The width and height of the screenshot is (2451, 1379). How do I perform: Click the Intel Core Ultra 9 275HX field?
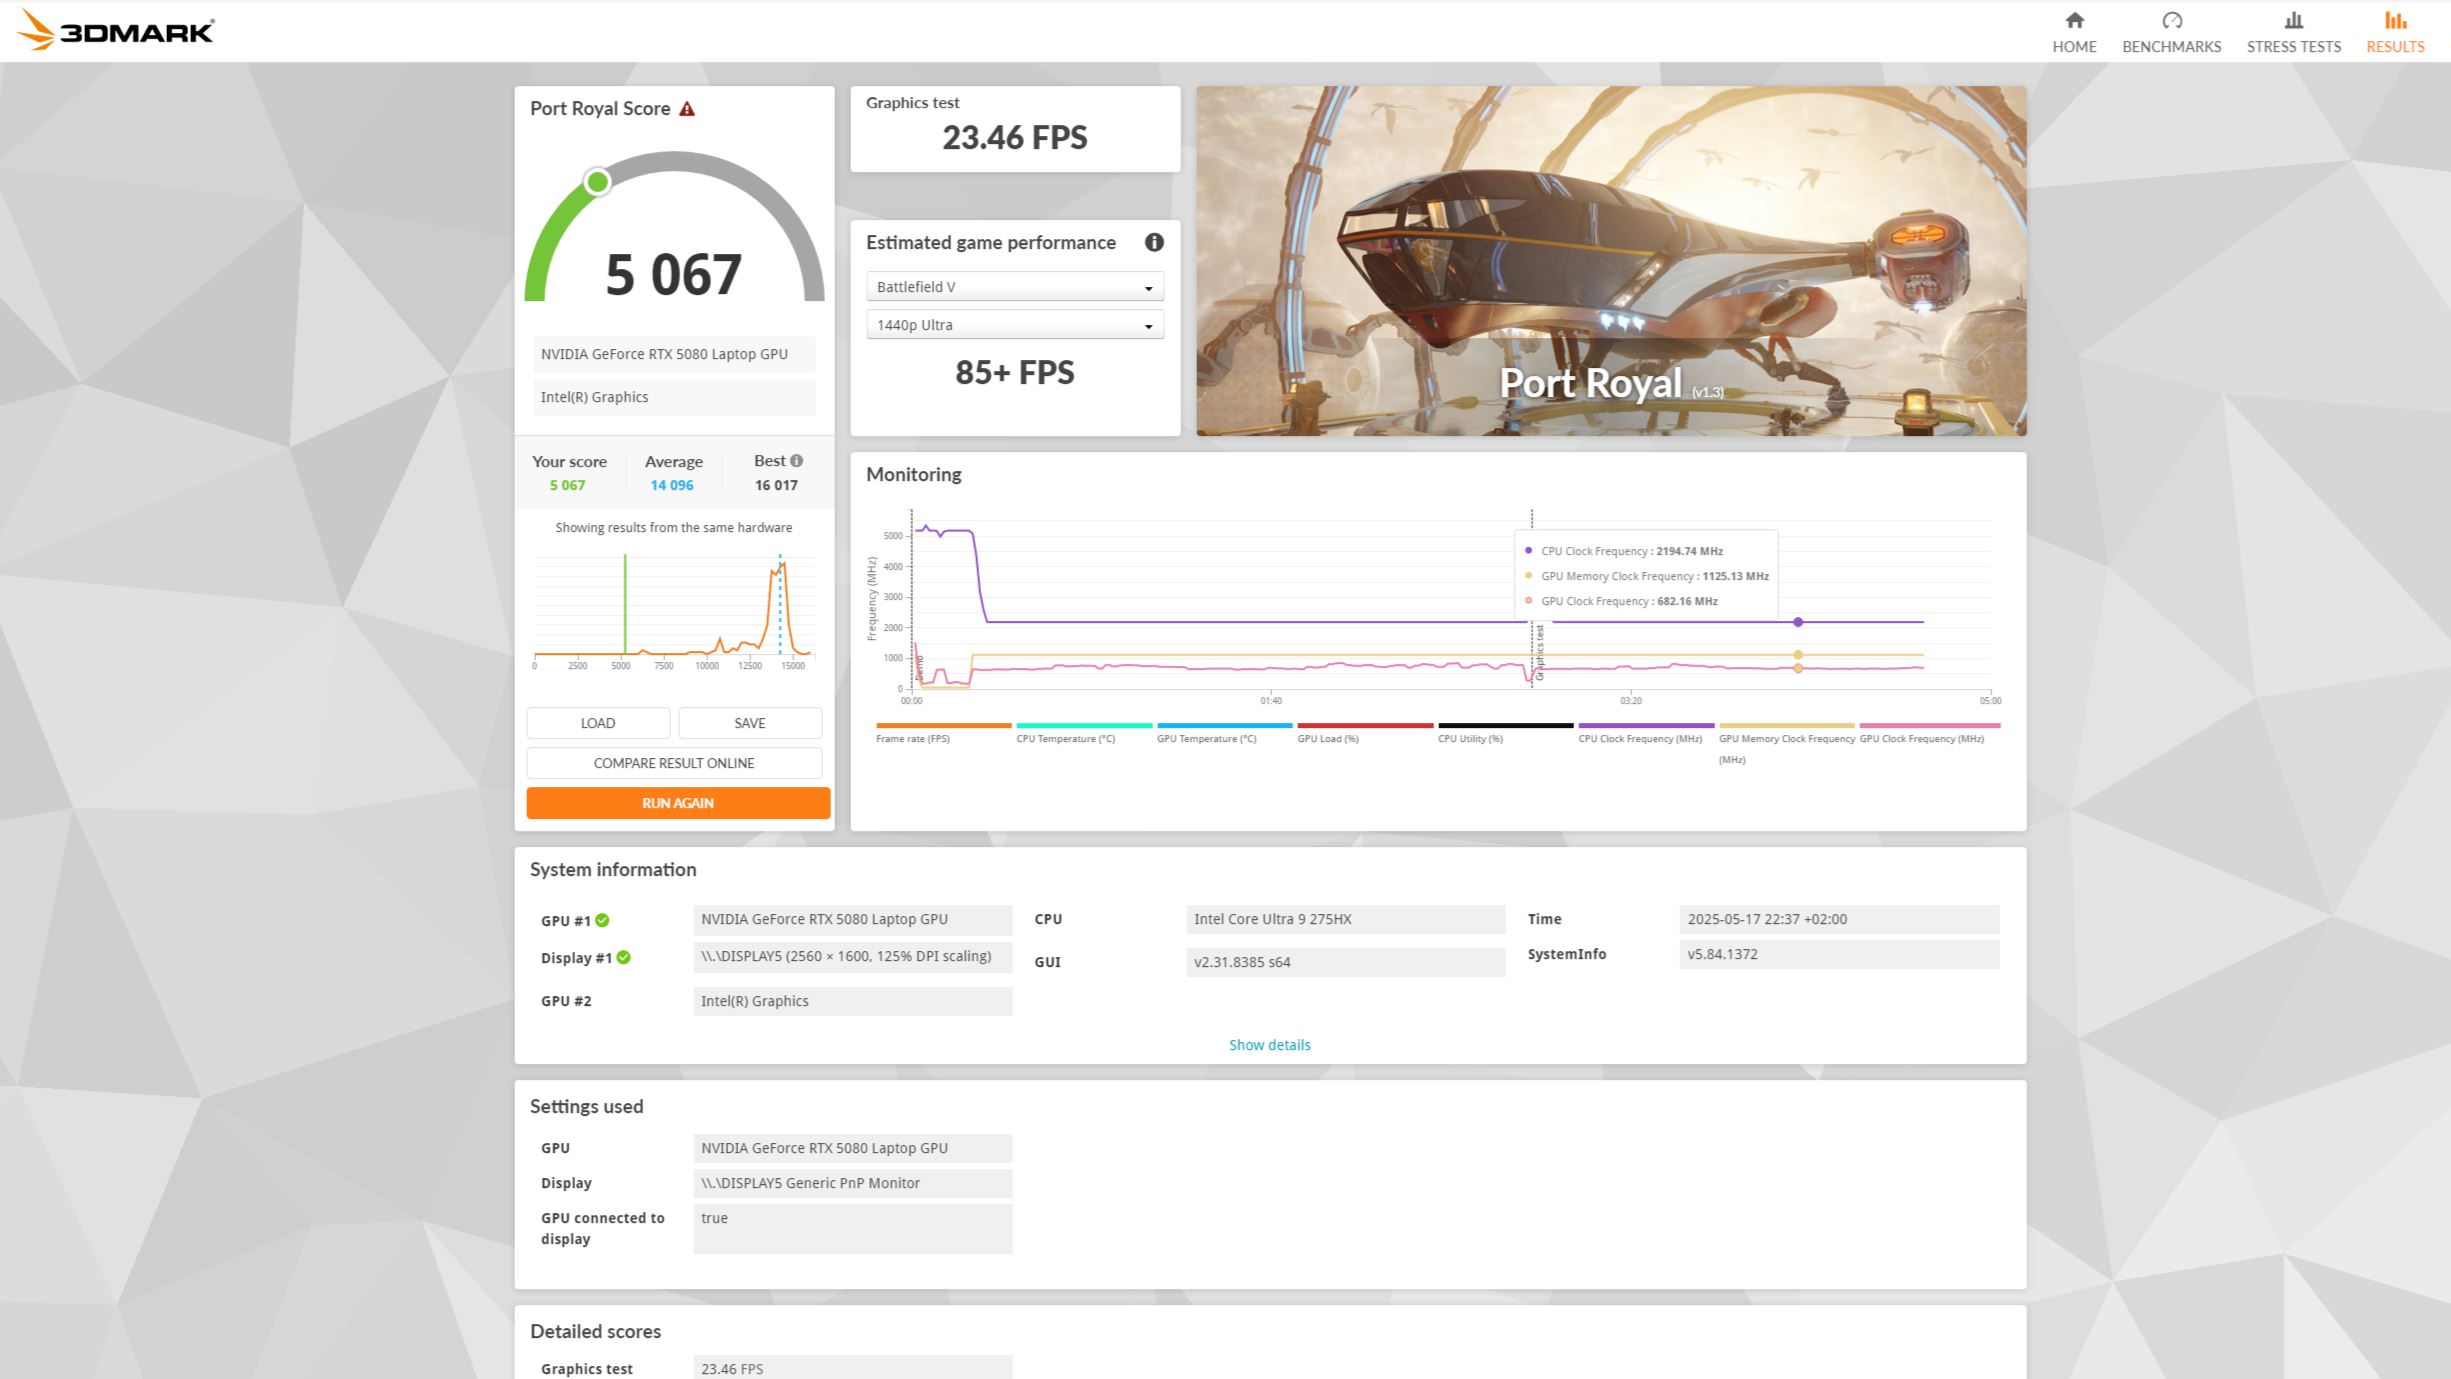click(x=1345, y=919)
